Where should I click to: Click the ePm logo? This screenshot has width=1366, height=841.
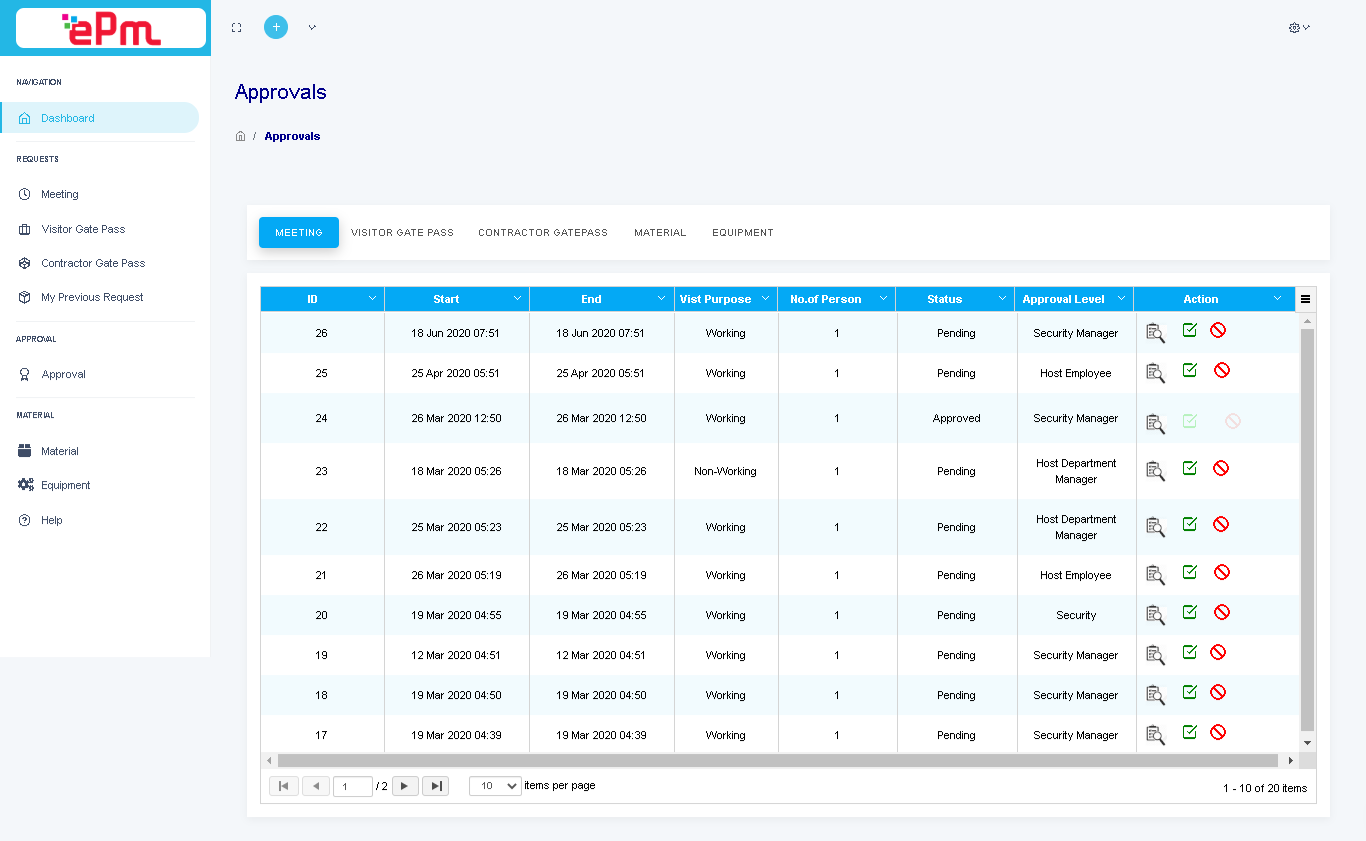click(111, 28)
